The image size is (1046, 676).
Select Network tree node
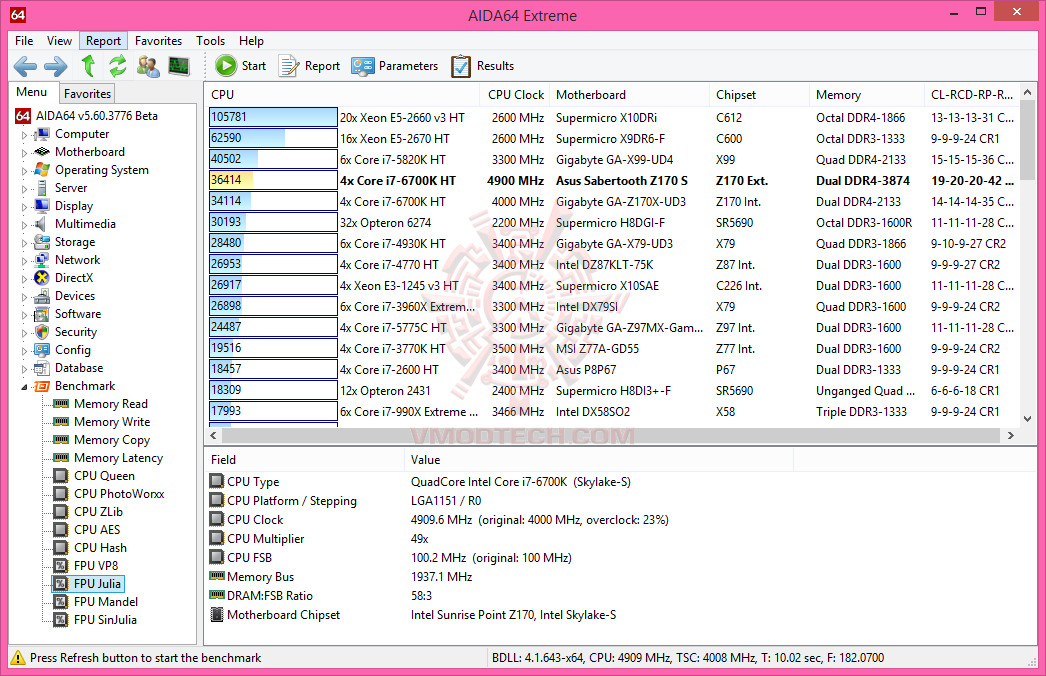point(77,260)
